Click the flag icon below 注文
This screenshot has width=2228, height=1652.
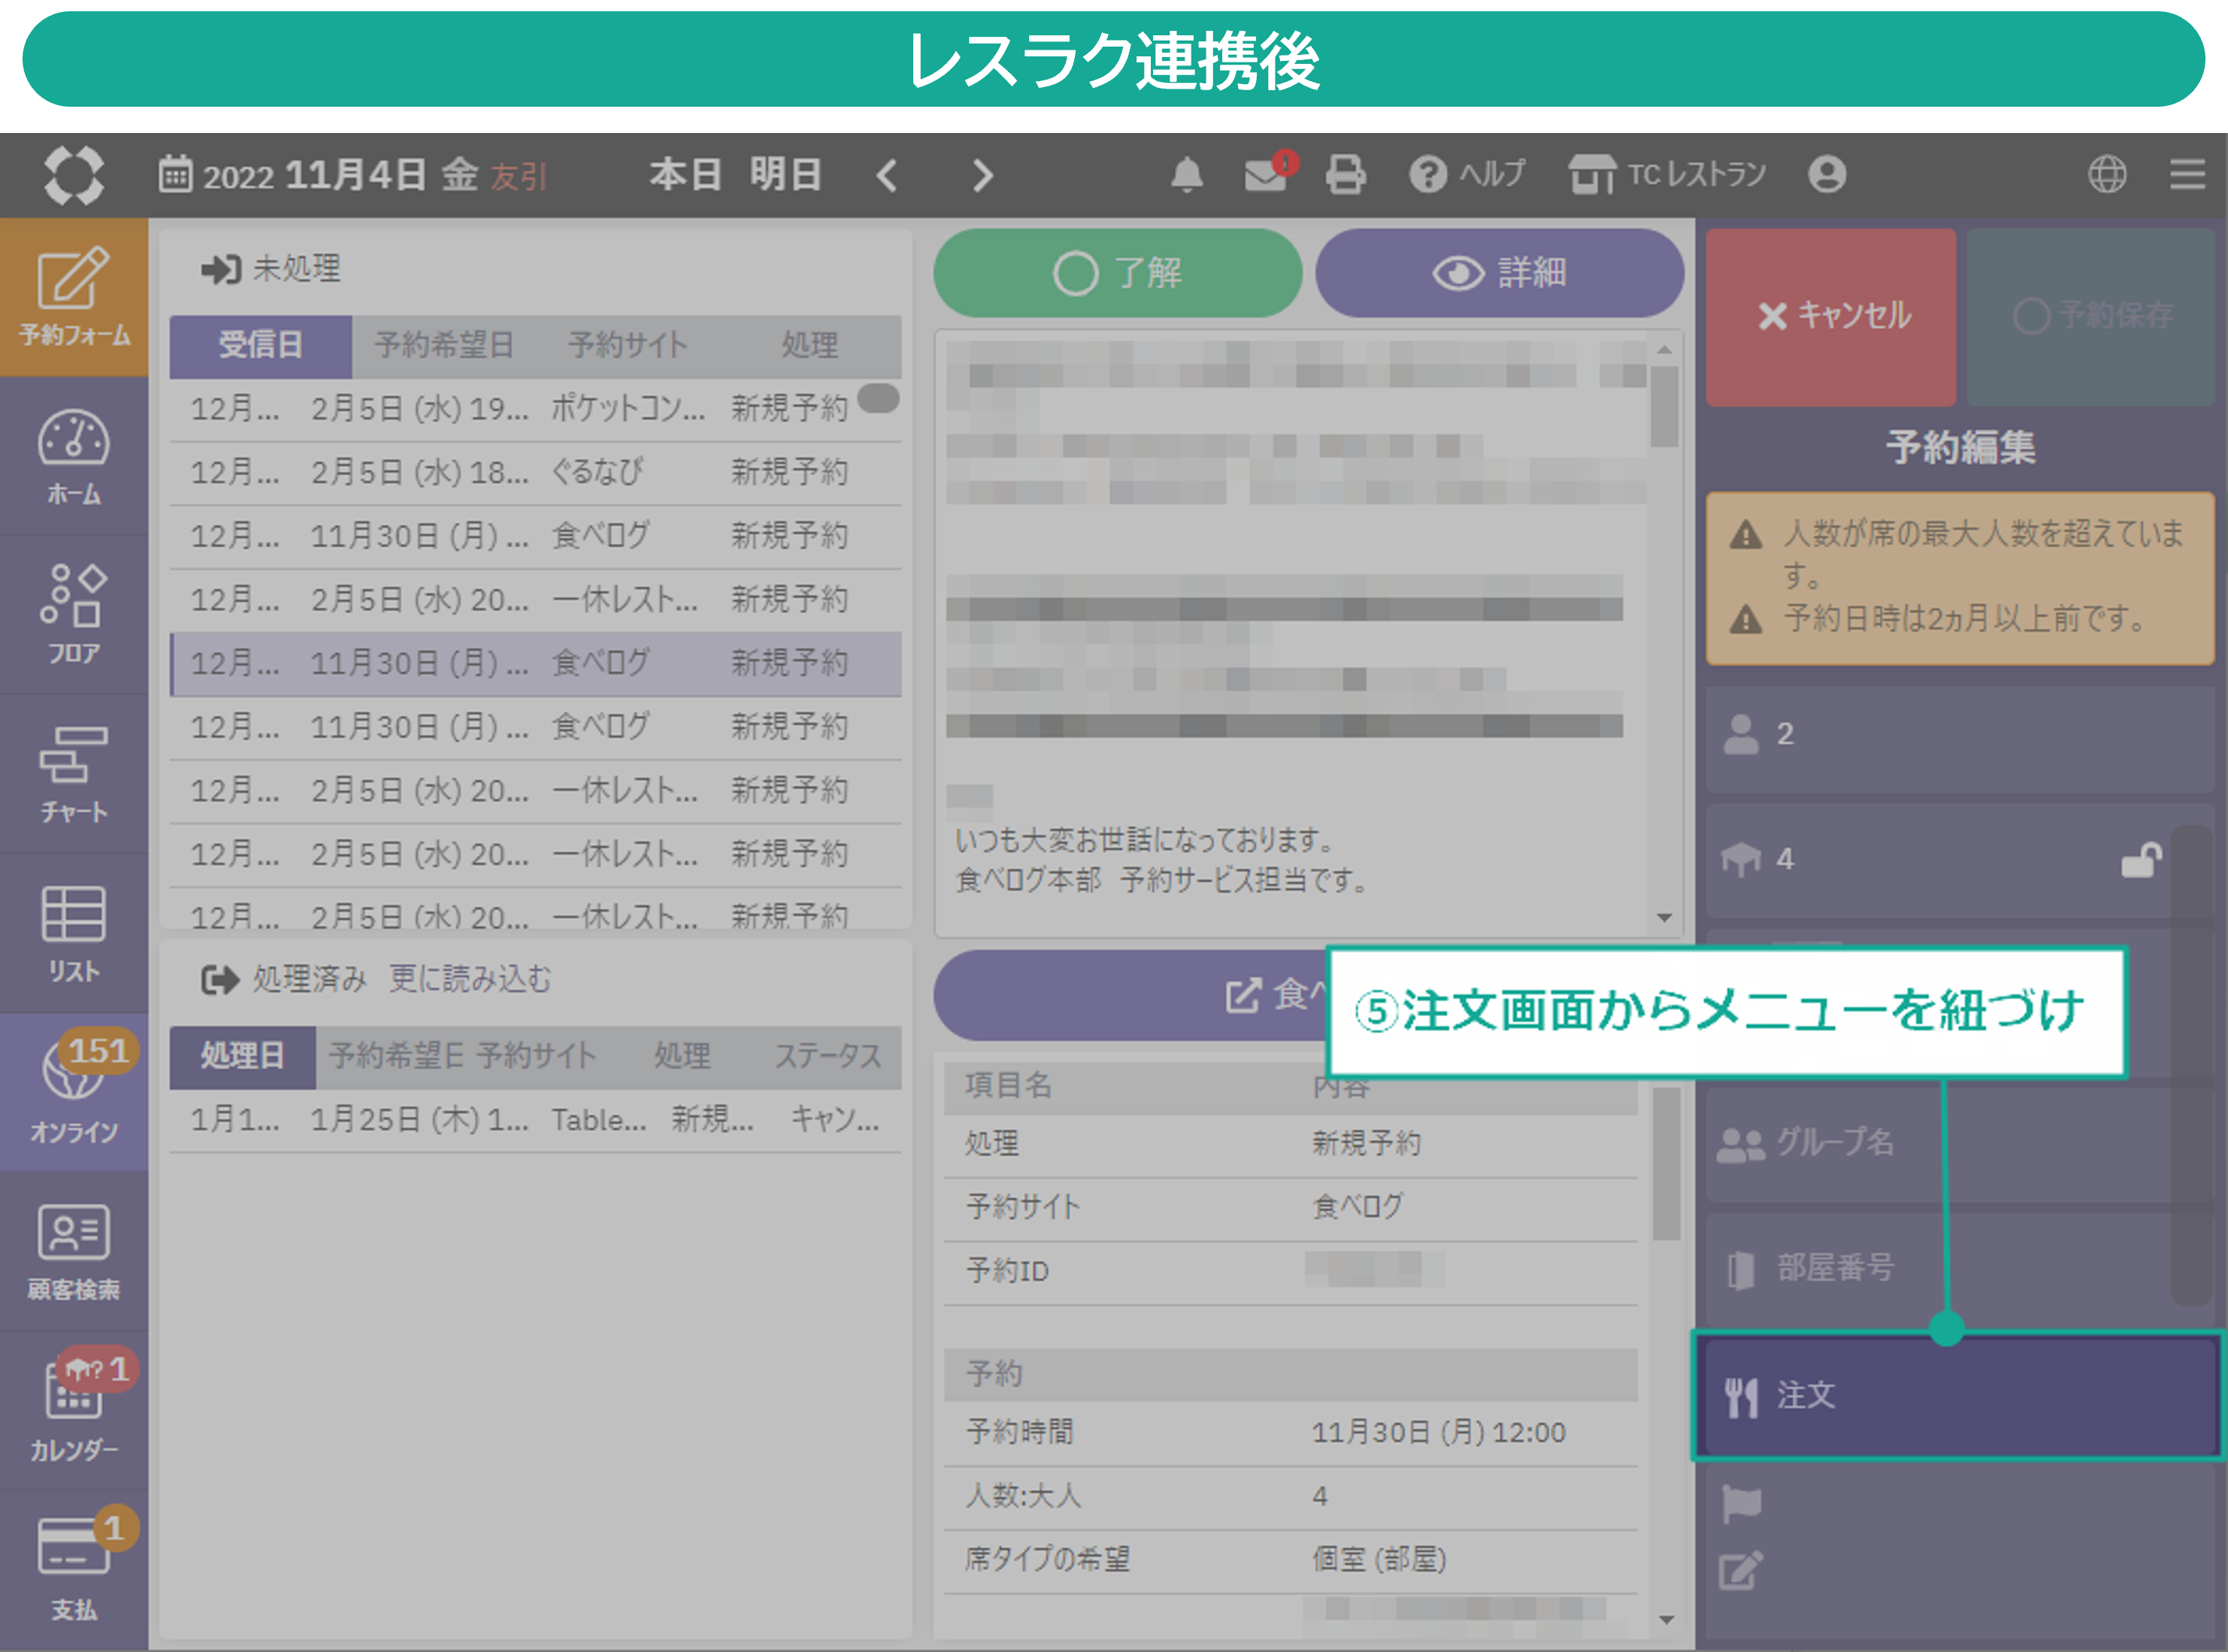point(1741,1505)
